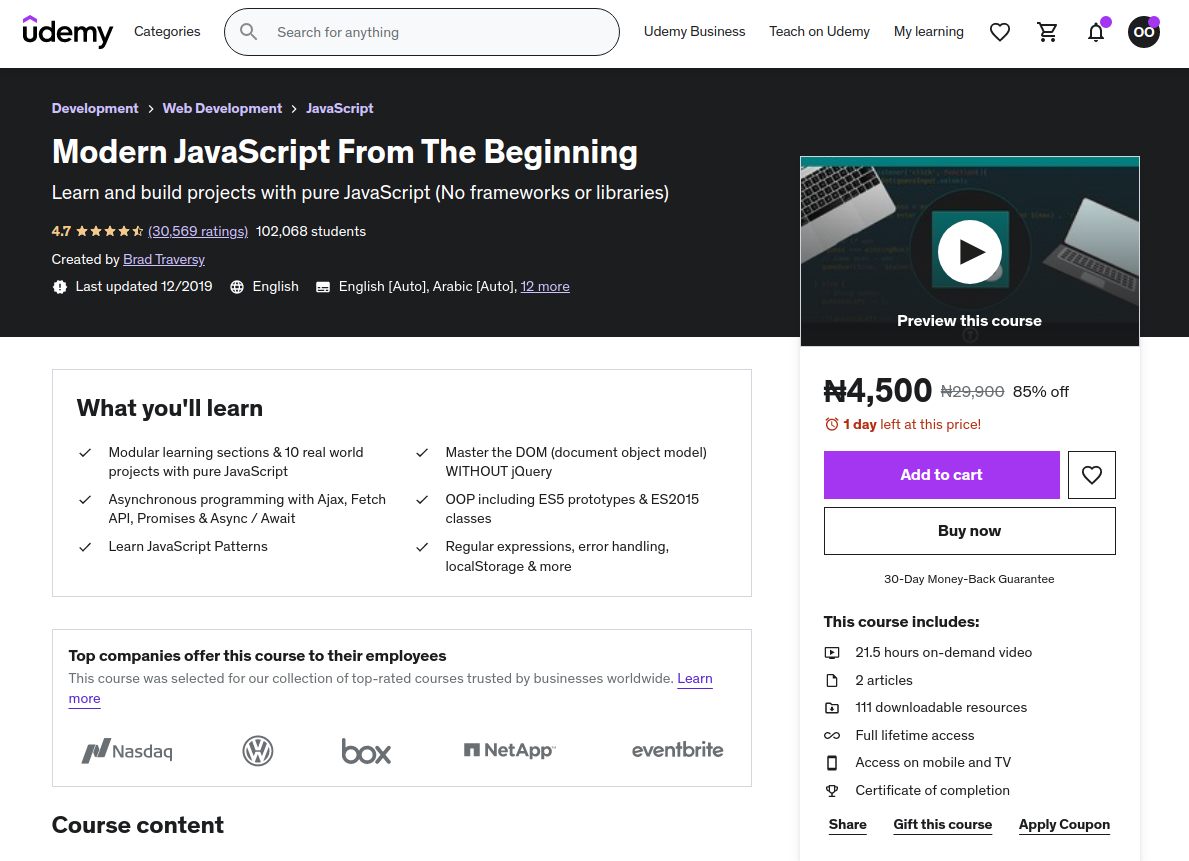Click Add to cart button
Screen dimensions: 1189x861
[x=941, y=475]
